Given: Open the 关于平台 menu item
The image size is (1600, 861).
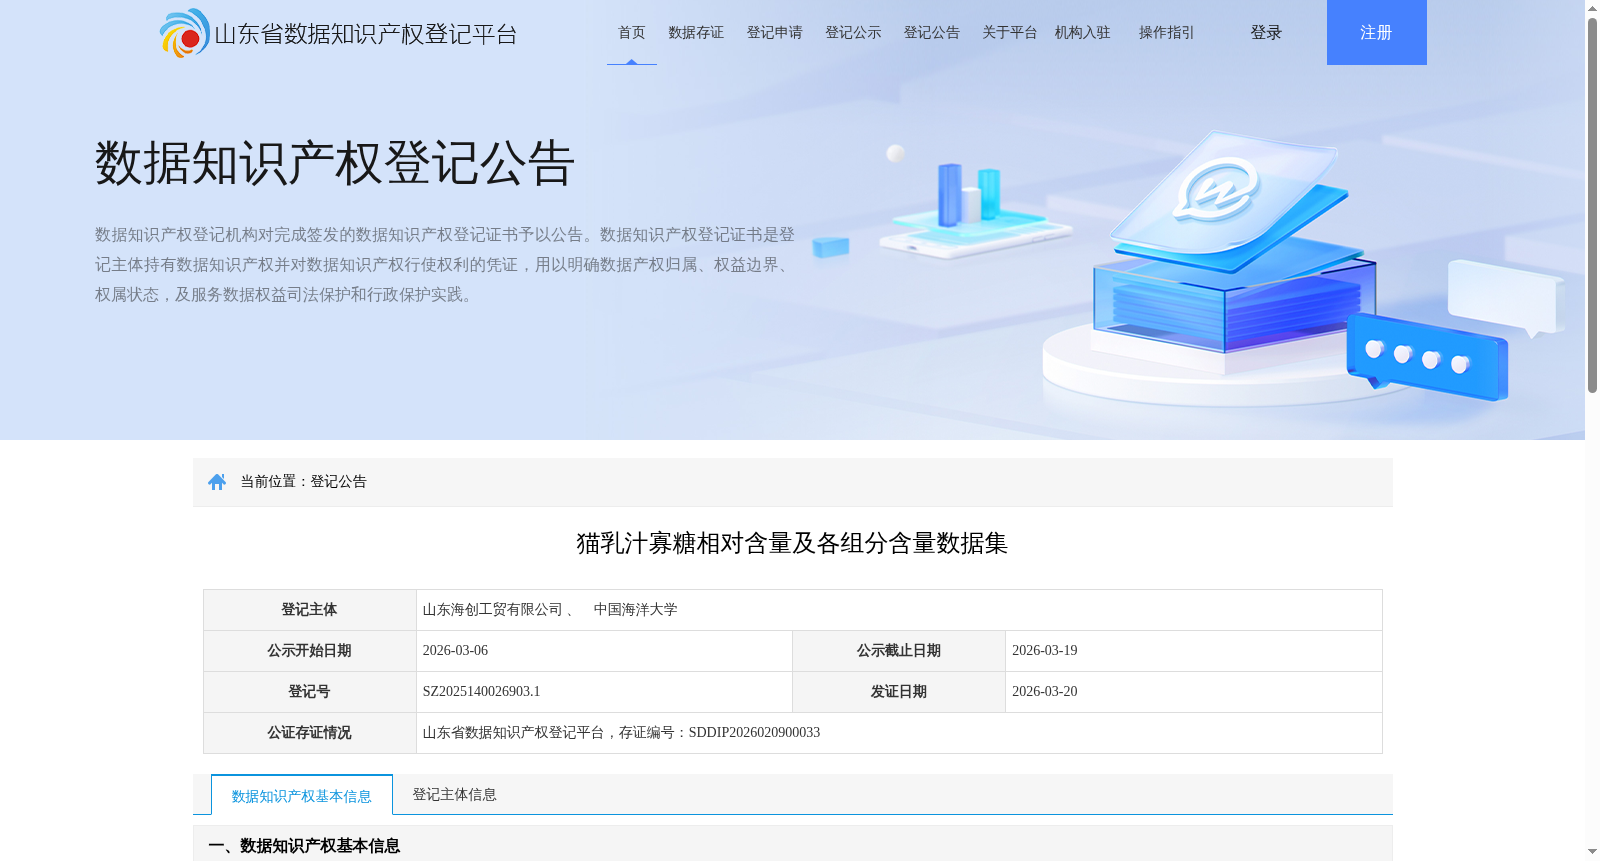Looking at the screenshot, I should (1010, 33).
